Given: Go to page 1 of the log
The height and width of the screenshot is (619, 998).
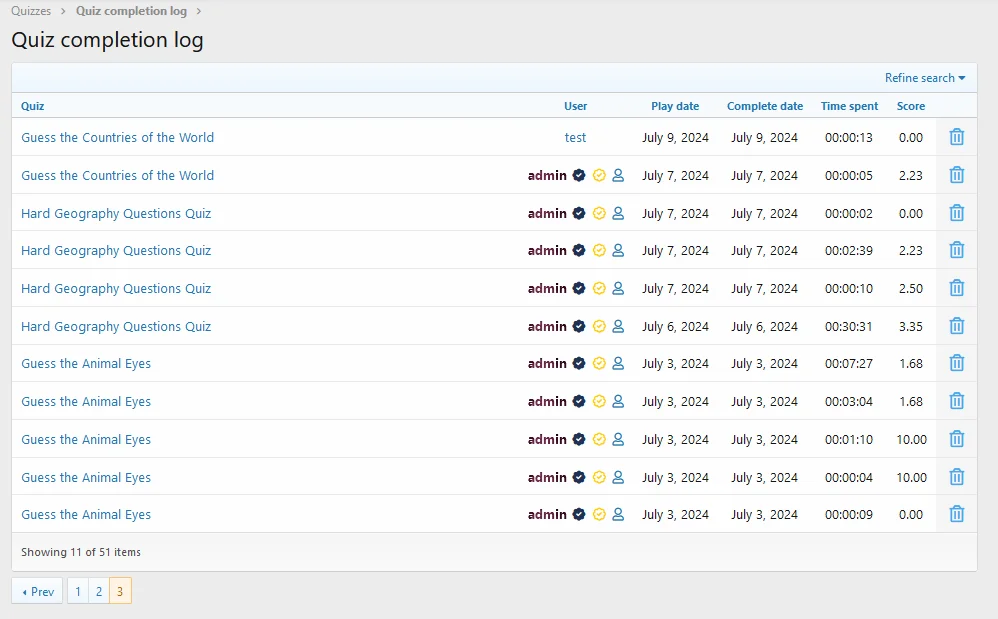Looking at the screenshot, I should click(x=77, y=592).
